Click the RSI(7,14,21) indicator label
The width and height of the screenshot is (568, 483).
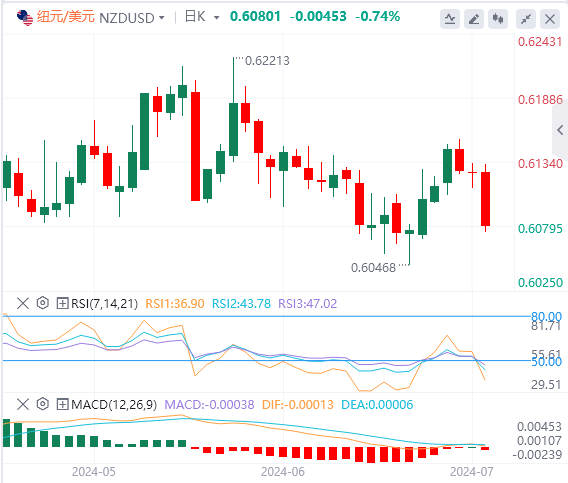[x=104, y=303]
